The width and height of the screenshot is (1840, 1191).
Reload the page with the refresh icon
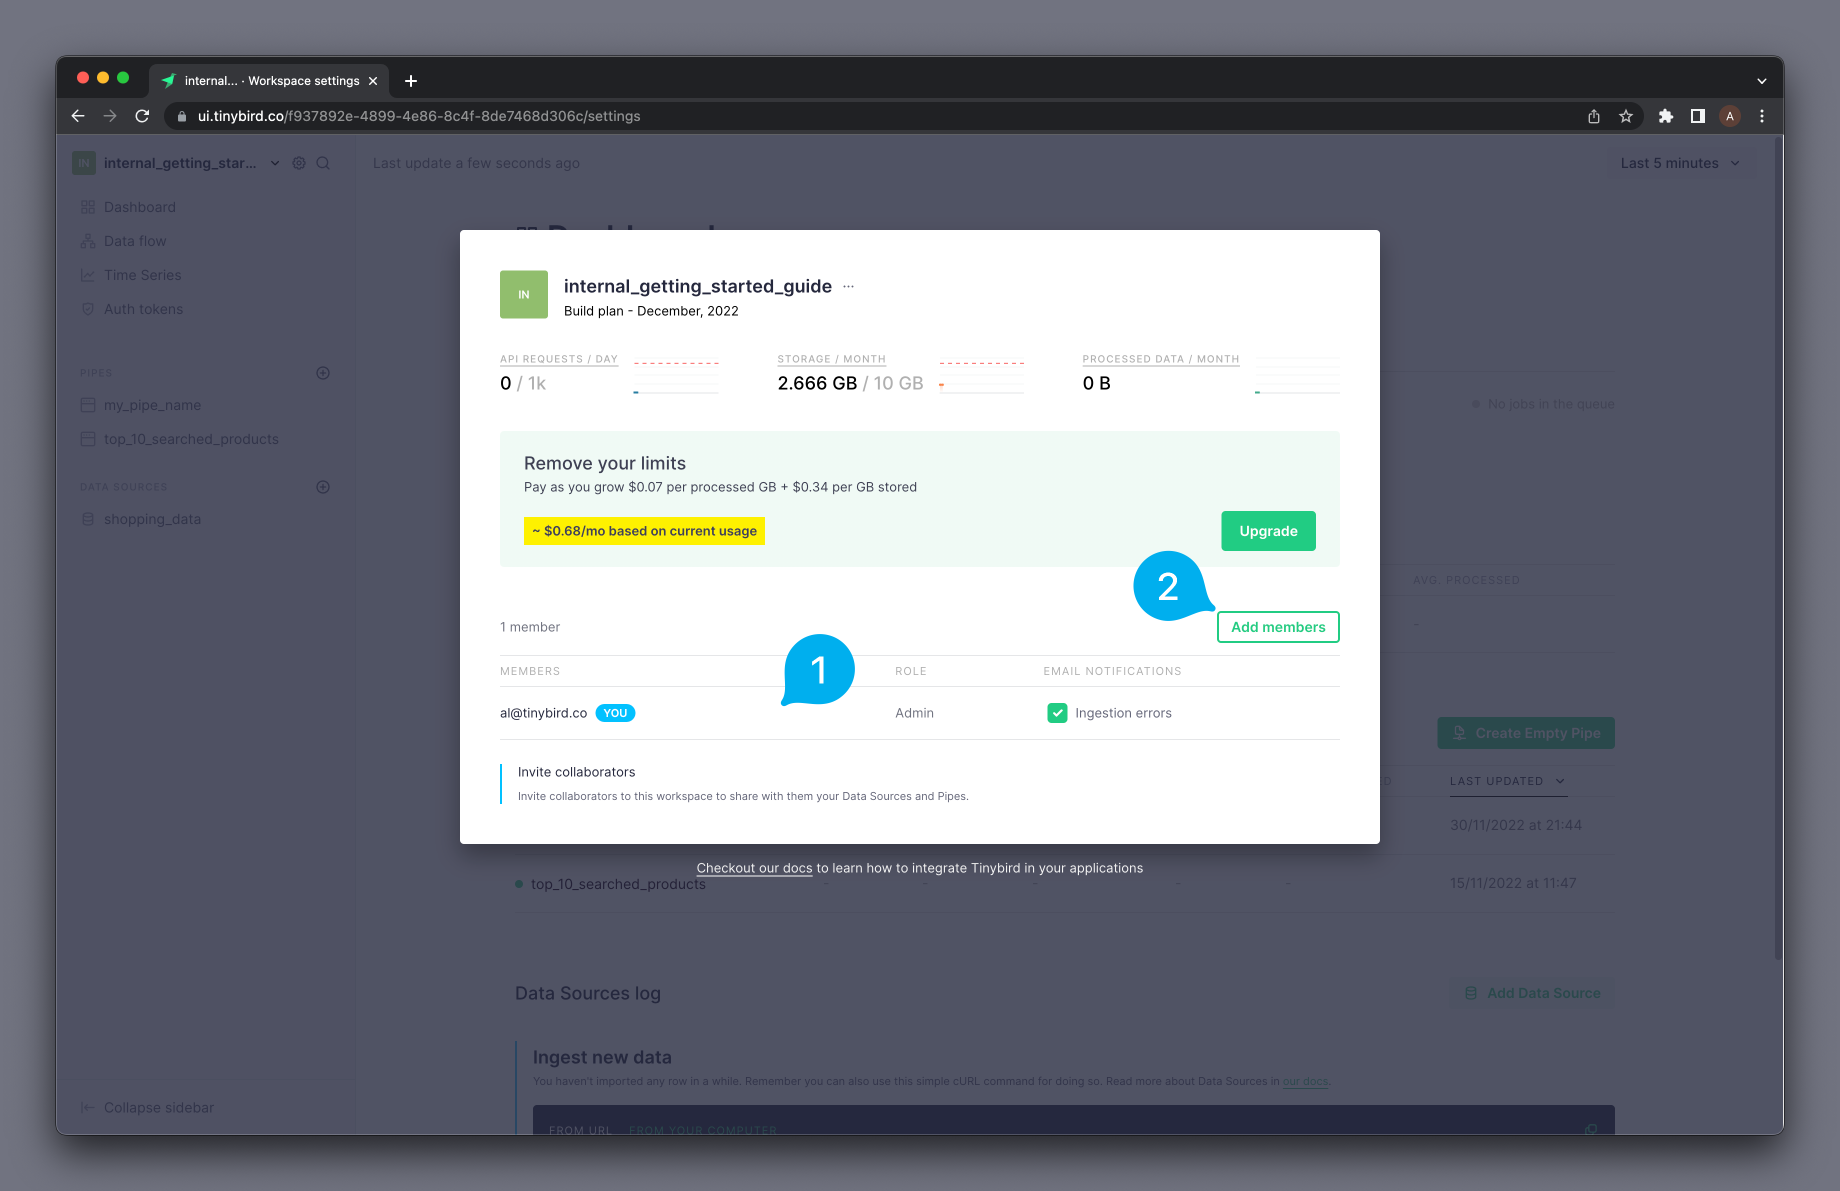coord(142,116)
